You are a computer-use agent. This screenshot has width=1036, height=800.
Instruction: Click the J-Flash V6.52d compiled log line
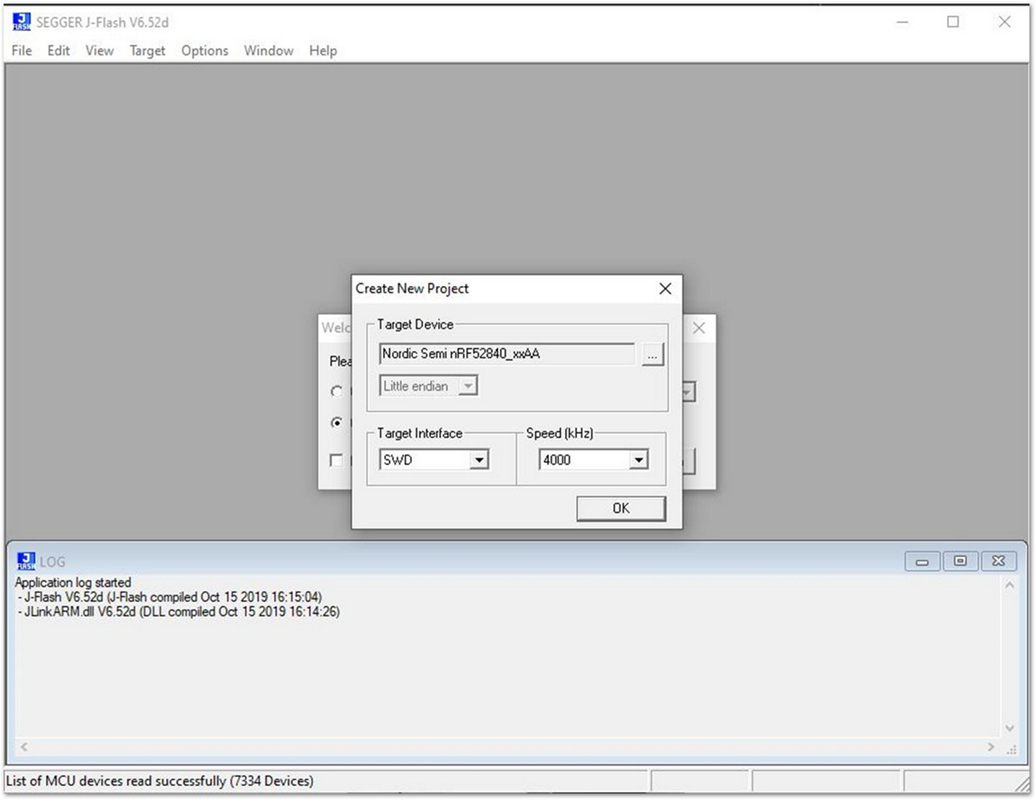tap(170, 597)
